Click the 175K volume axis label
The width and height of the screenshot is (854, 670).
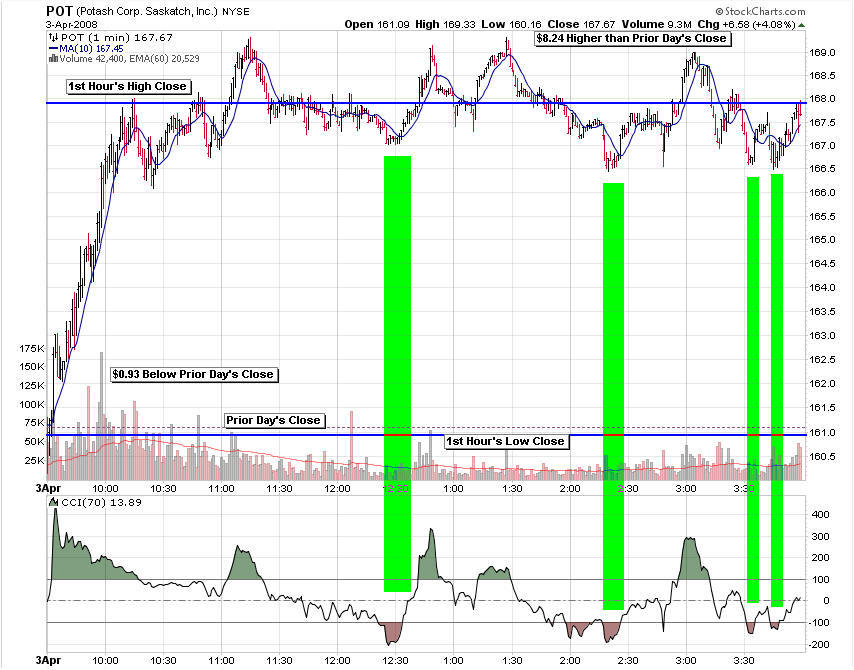click(32, 348)
